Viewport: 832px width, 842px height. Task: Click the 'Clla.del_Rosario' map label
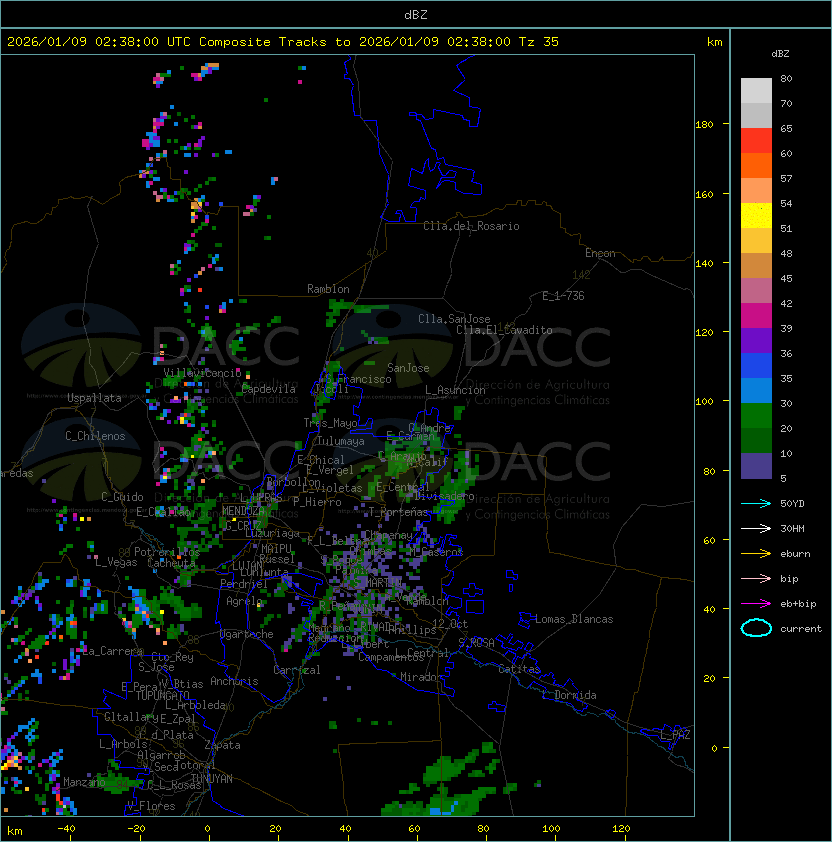pos(471,226)
